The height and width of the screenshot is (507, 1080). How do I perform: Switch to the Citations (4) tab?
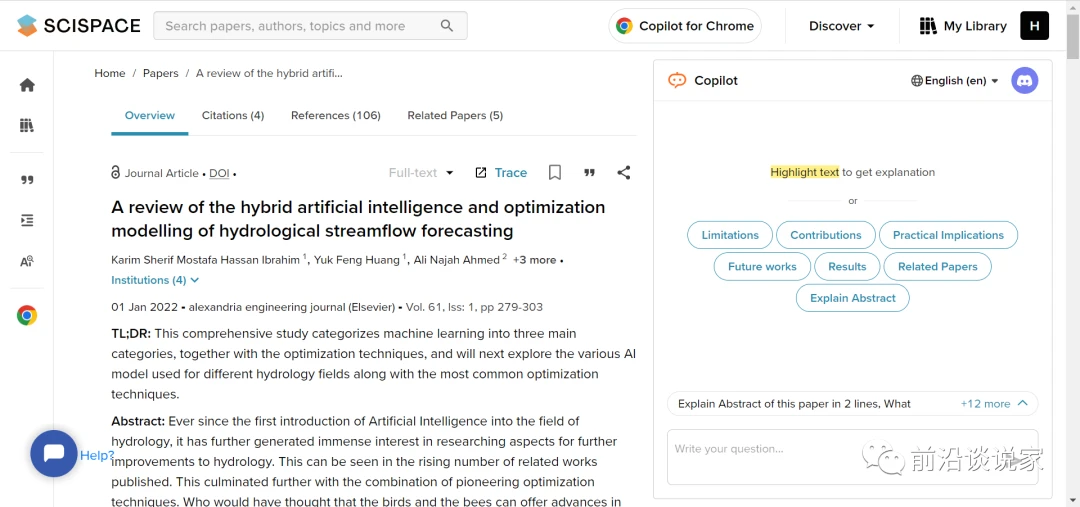coord(233,115)
